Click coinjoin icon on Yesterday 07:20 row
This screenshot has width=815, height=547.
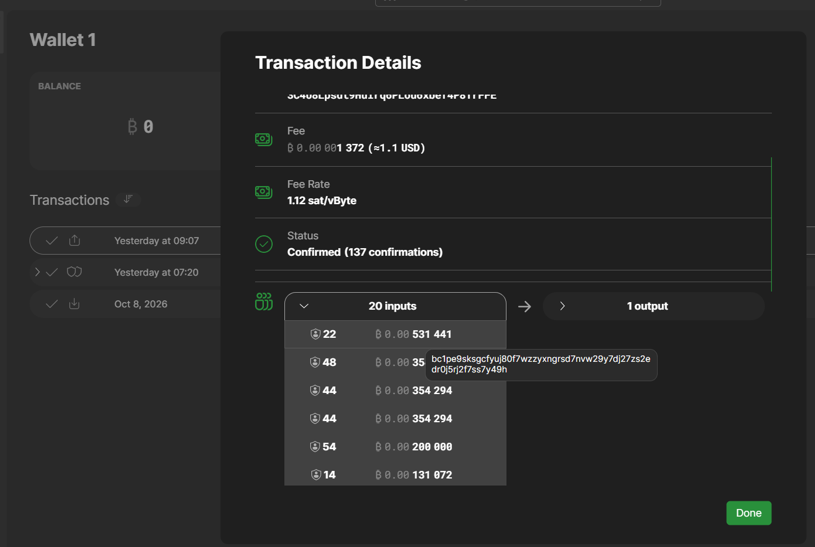pos(74,272)
